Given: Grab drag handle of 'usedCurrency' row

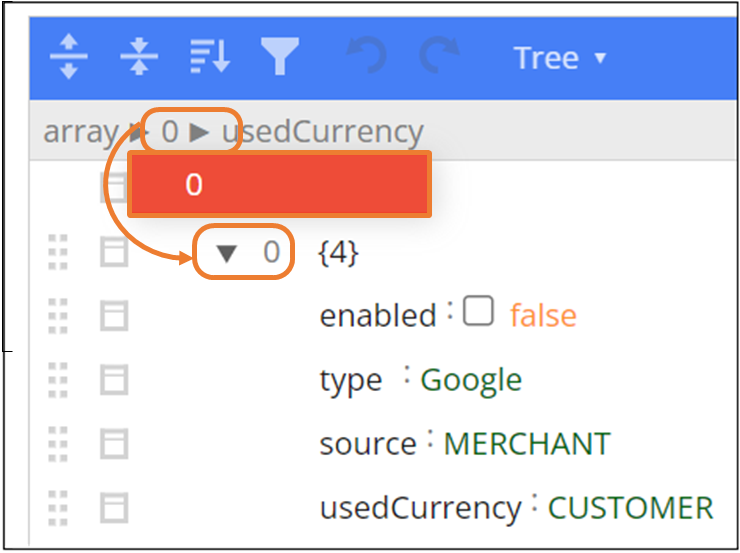Looking at the screenshot, I should click(58, 508).
